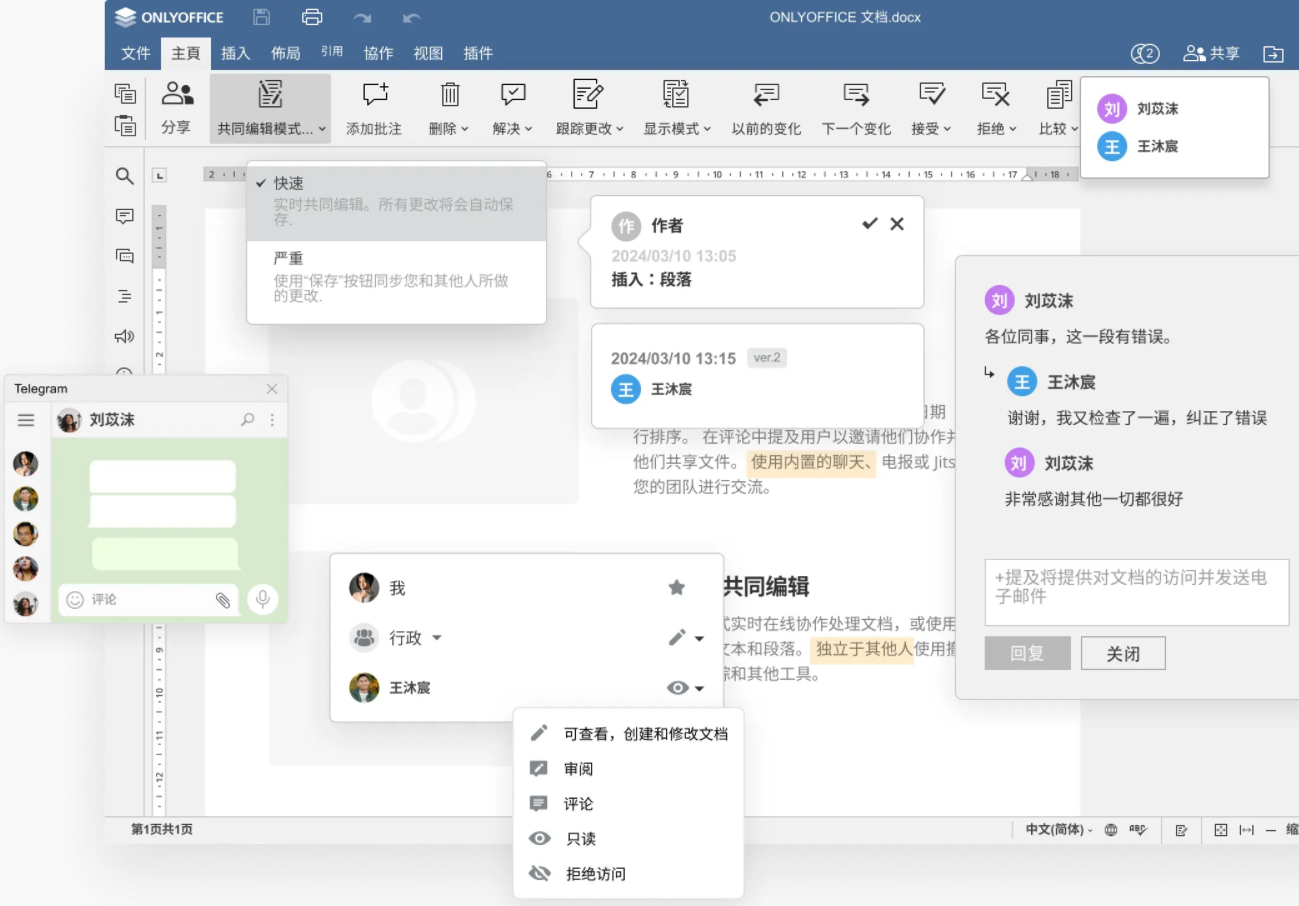Click the emoji icon in Telegram input
1299x906 pixels.
click(75, 600)
